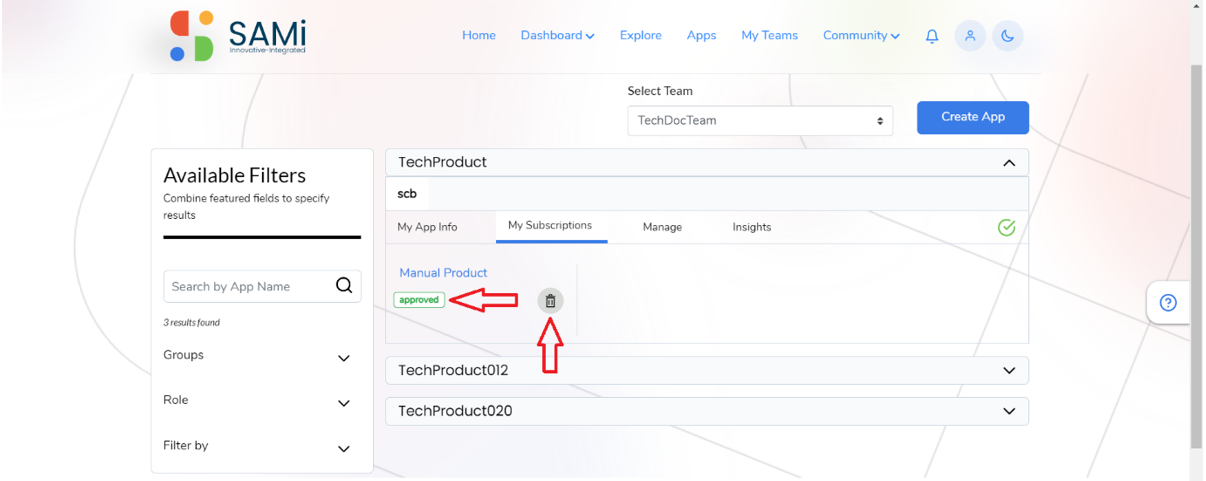This screenshot has height=481, width=1206.
Task: Open the Select Team dropdown
Action: click(760, 120)
